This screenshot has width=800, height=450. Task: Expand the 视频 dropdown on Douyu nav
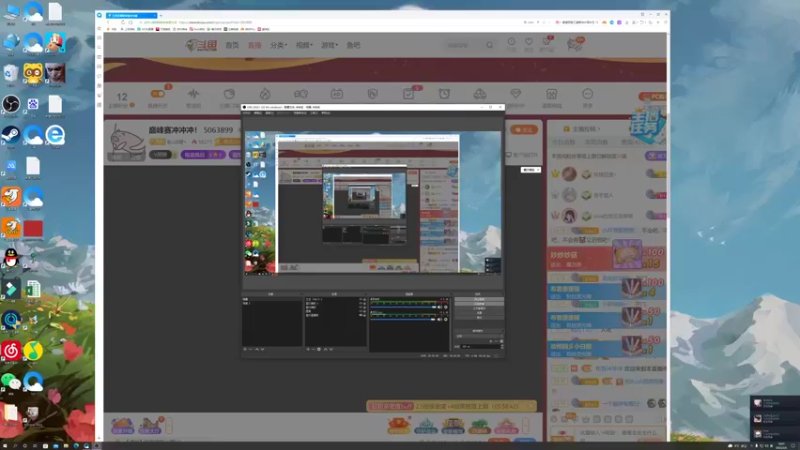point(304,45)
